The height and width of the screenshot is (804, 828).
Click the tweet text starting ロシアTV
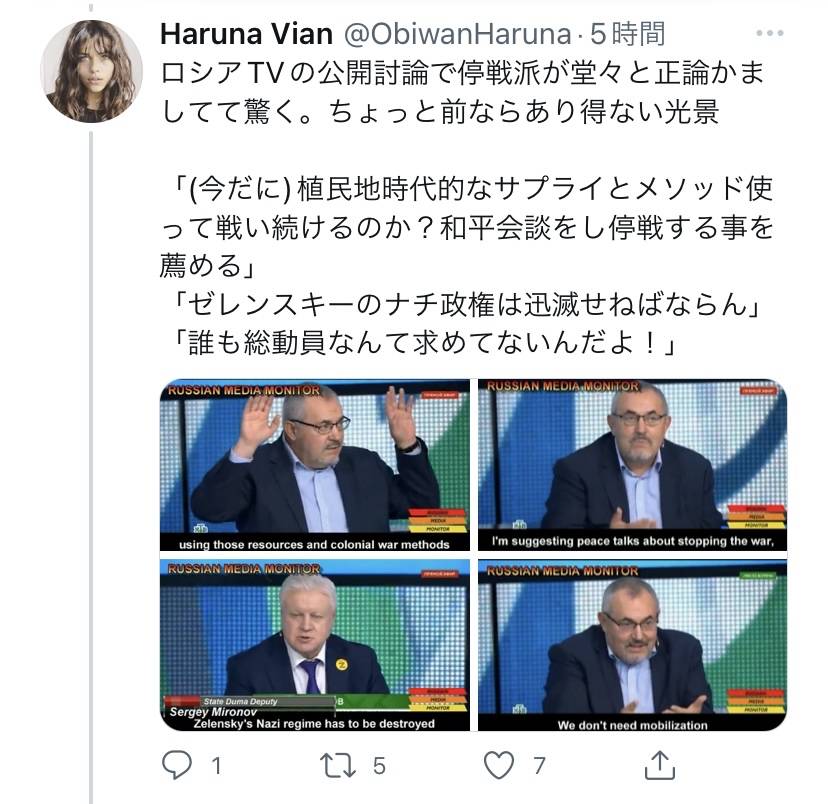tap(463, 92)
